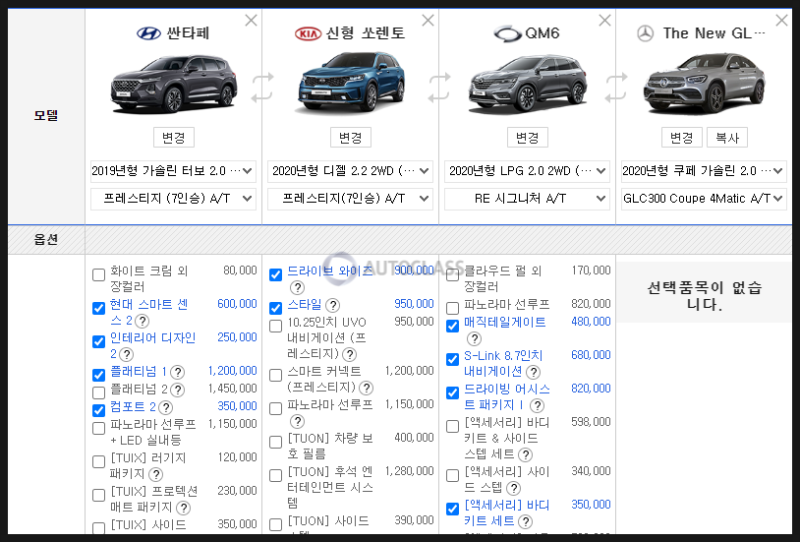This screenshot has width=800, height=542.
Task: Open help icon for [TUIX] 프로텍션 매트 패키지
Action: [x=183, y=508]
